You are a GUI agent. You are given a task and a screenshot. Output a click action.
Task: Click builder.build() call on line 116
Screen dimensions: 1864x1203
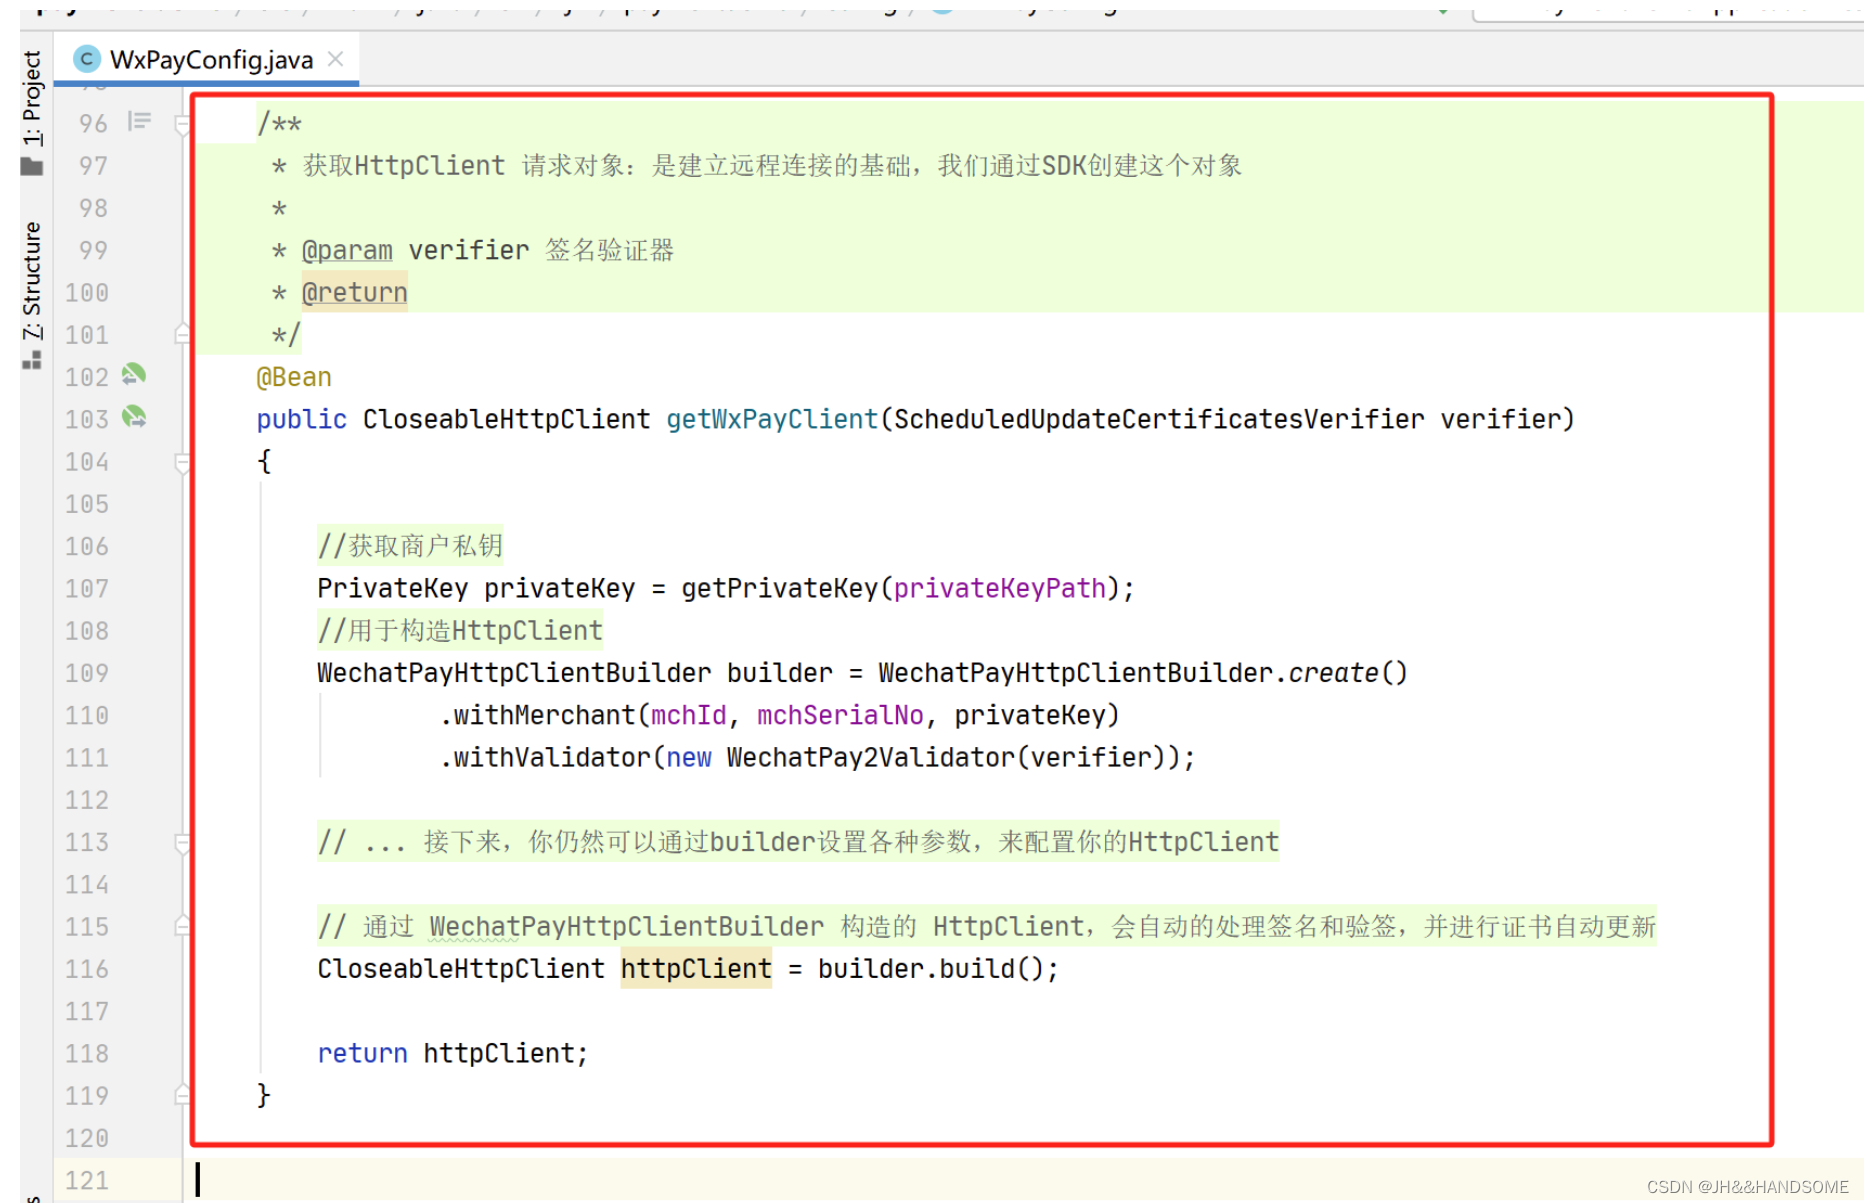click(931, 968)
